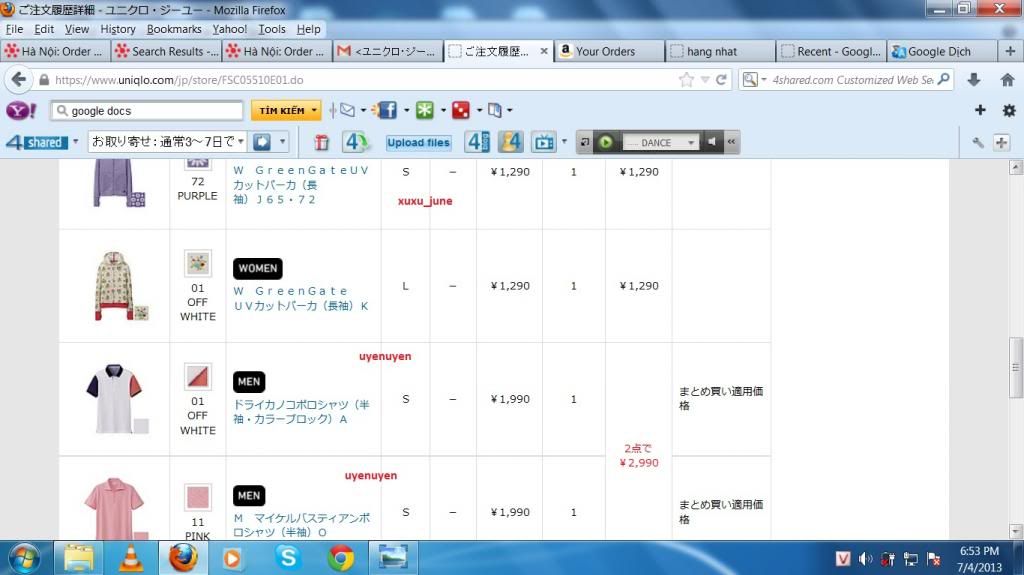Viewport: 1024px width, 575px height.
Task: Open the 4shared yellow people icon
Action: (511, 142)
